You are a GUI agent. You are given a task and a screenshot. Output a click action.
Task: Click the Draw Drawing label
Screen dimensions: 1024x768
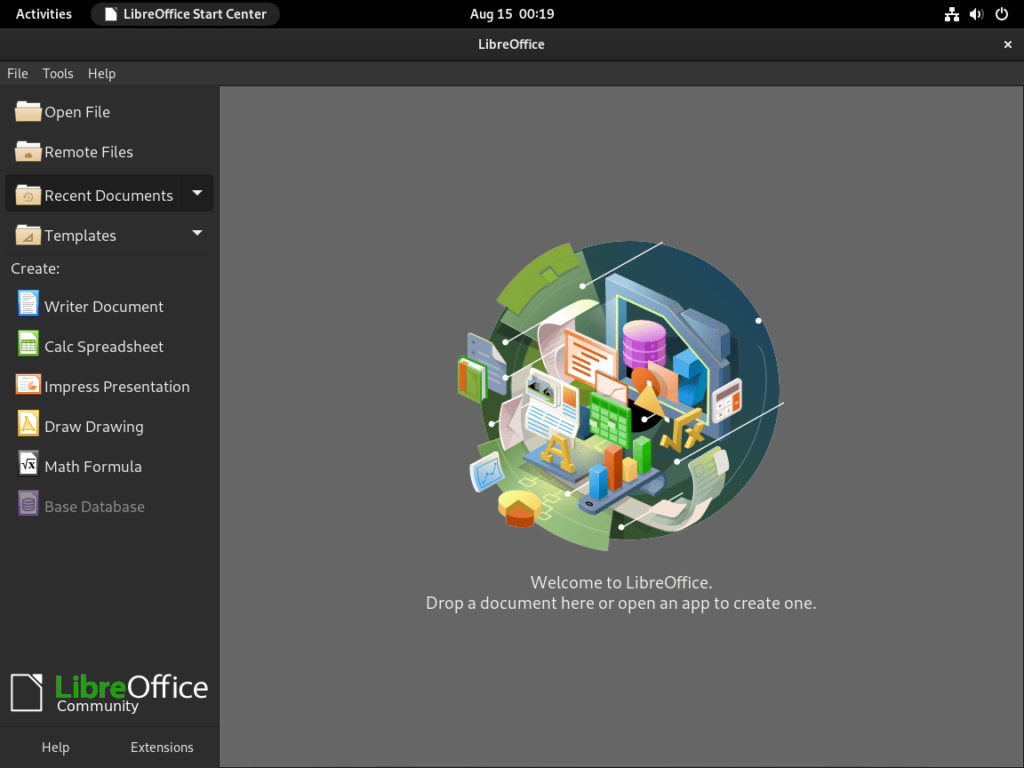coord(94,426)
